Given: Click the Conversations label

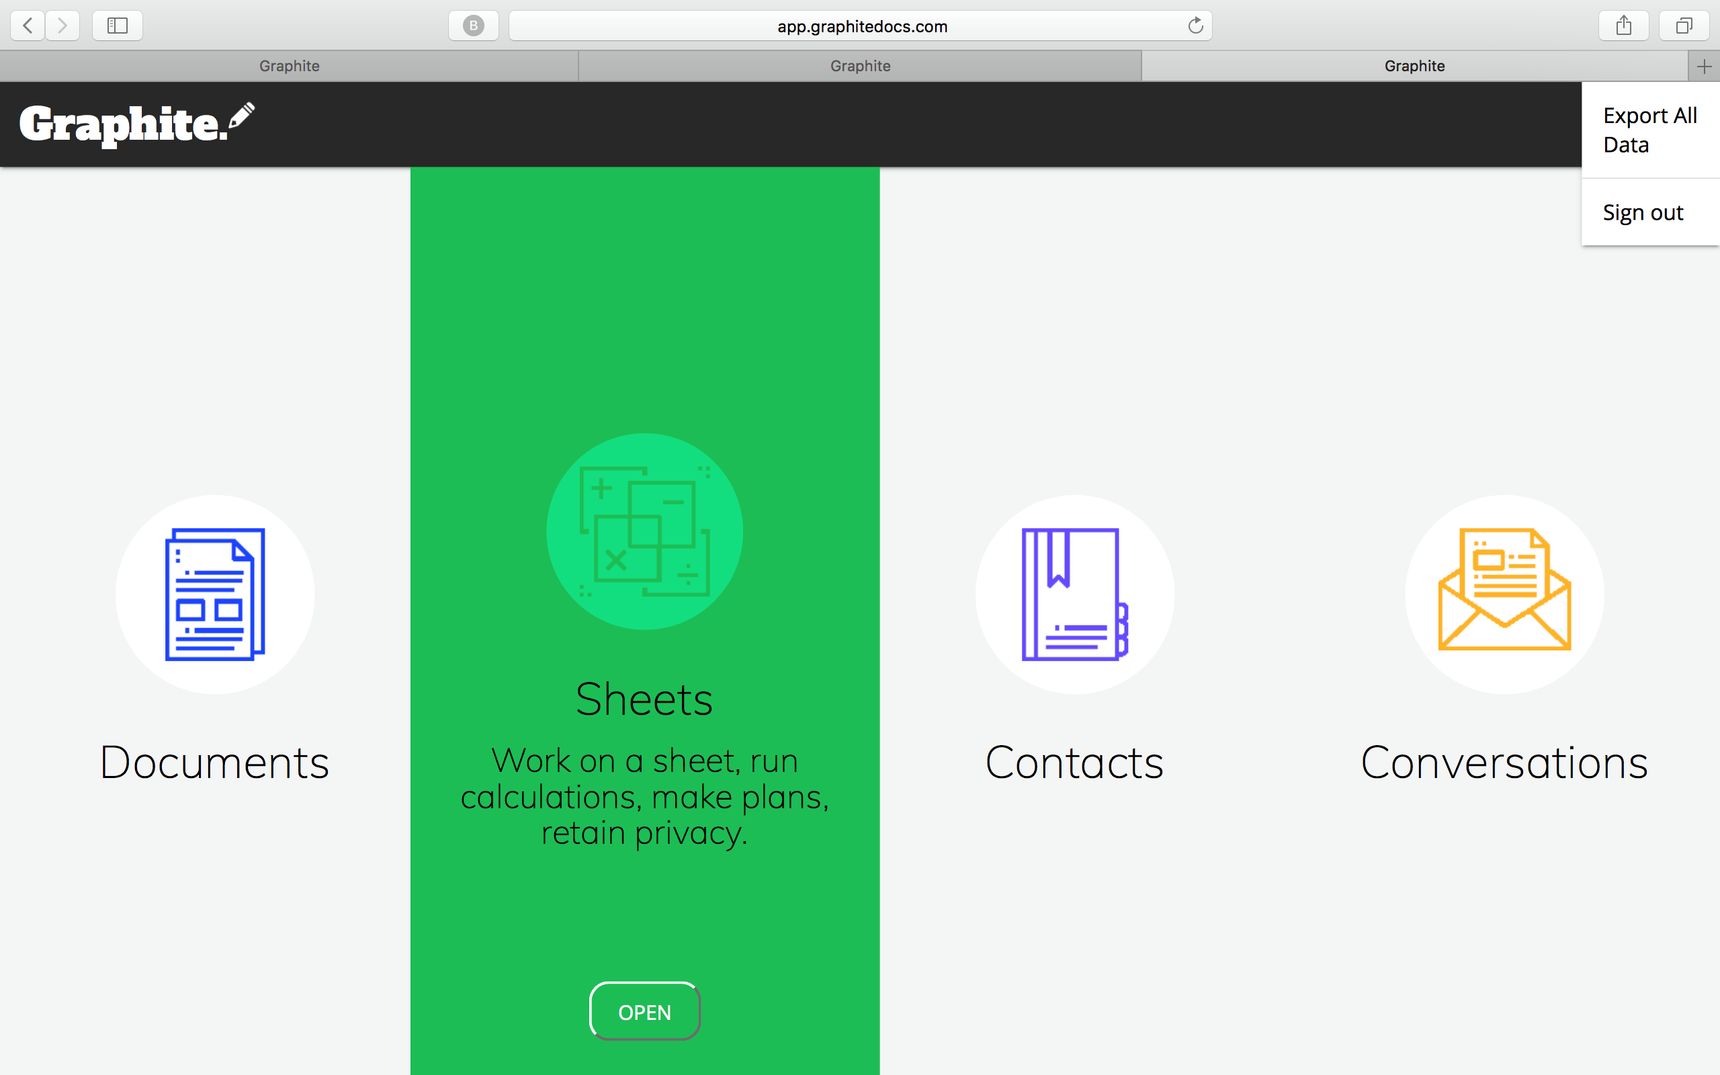Looking at the screenshot, I should [x=1505, y=763].
